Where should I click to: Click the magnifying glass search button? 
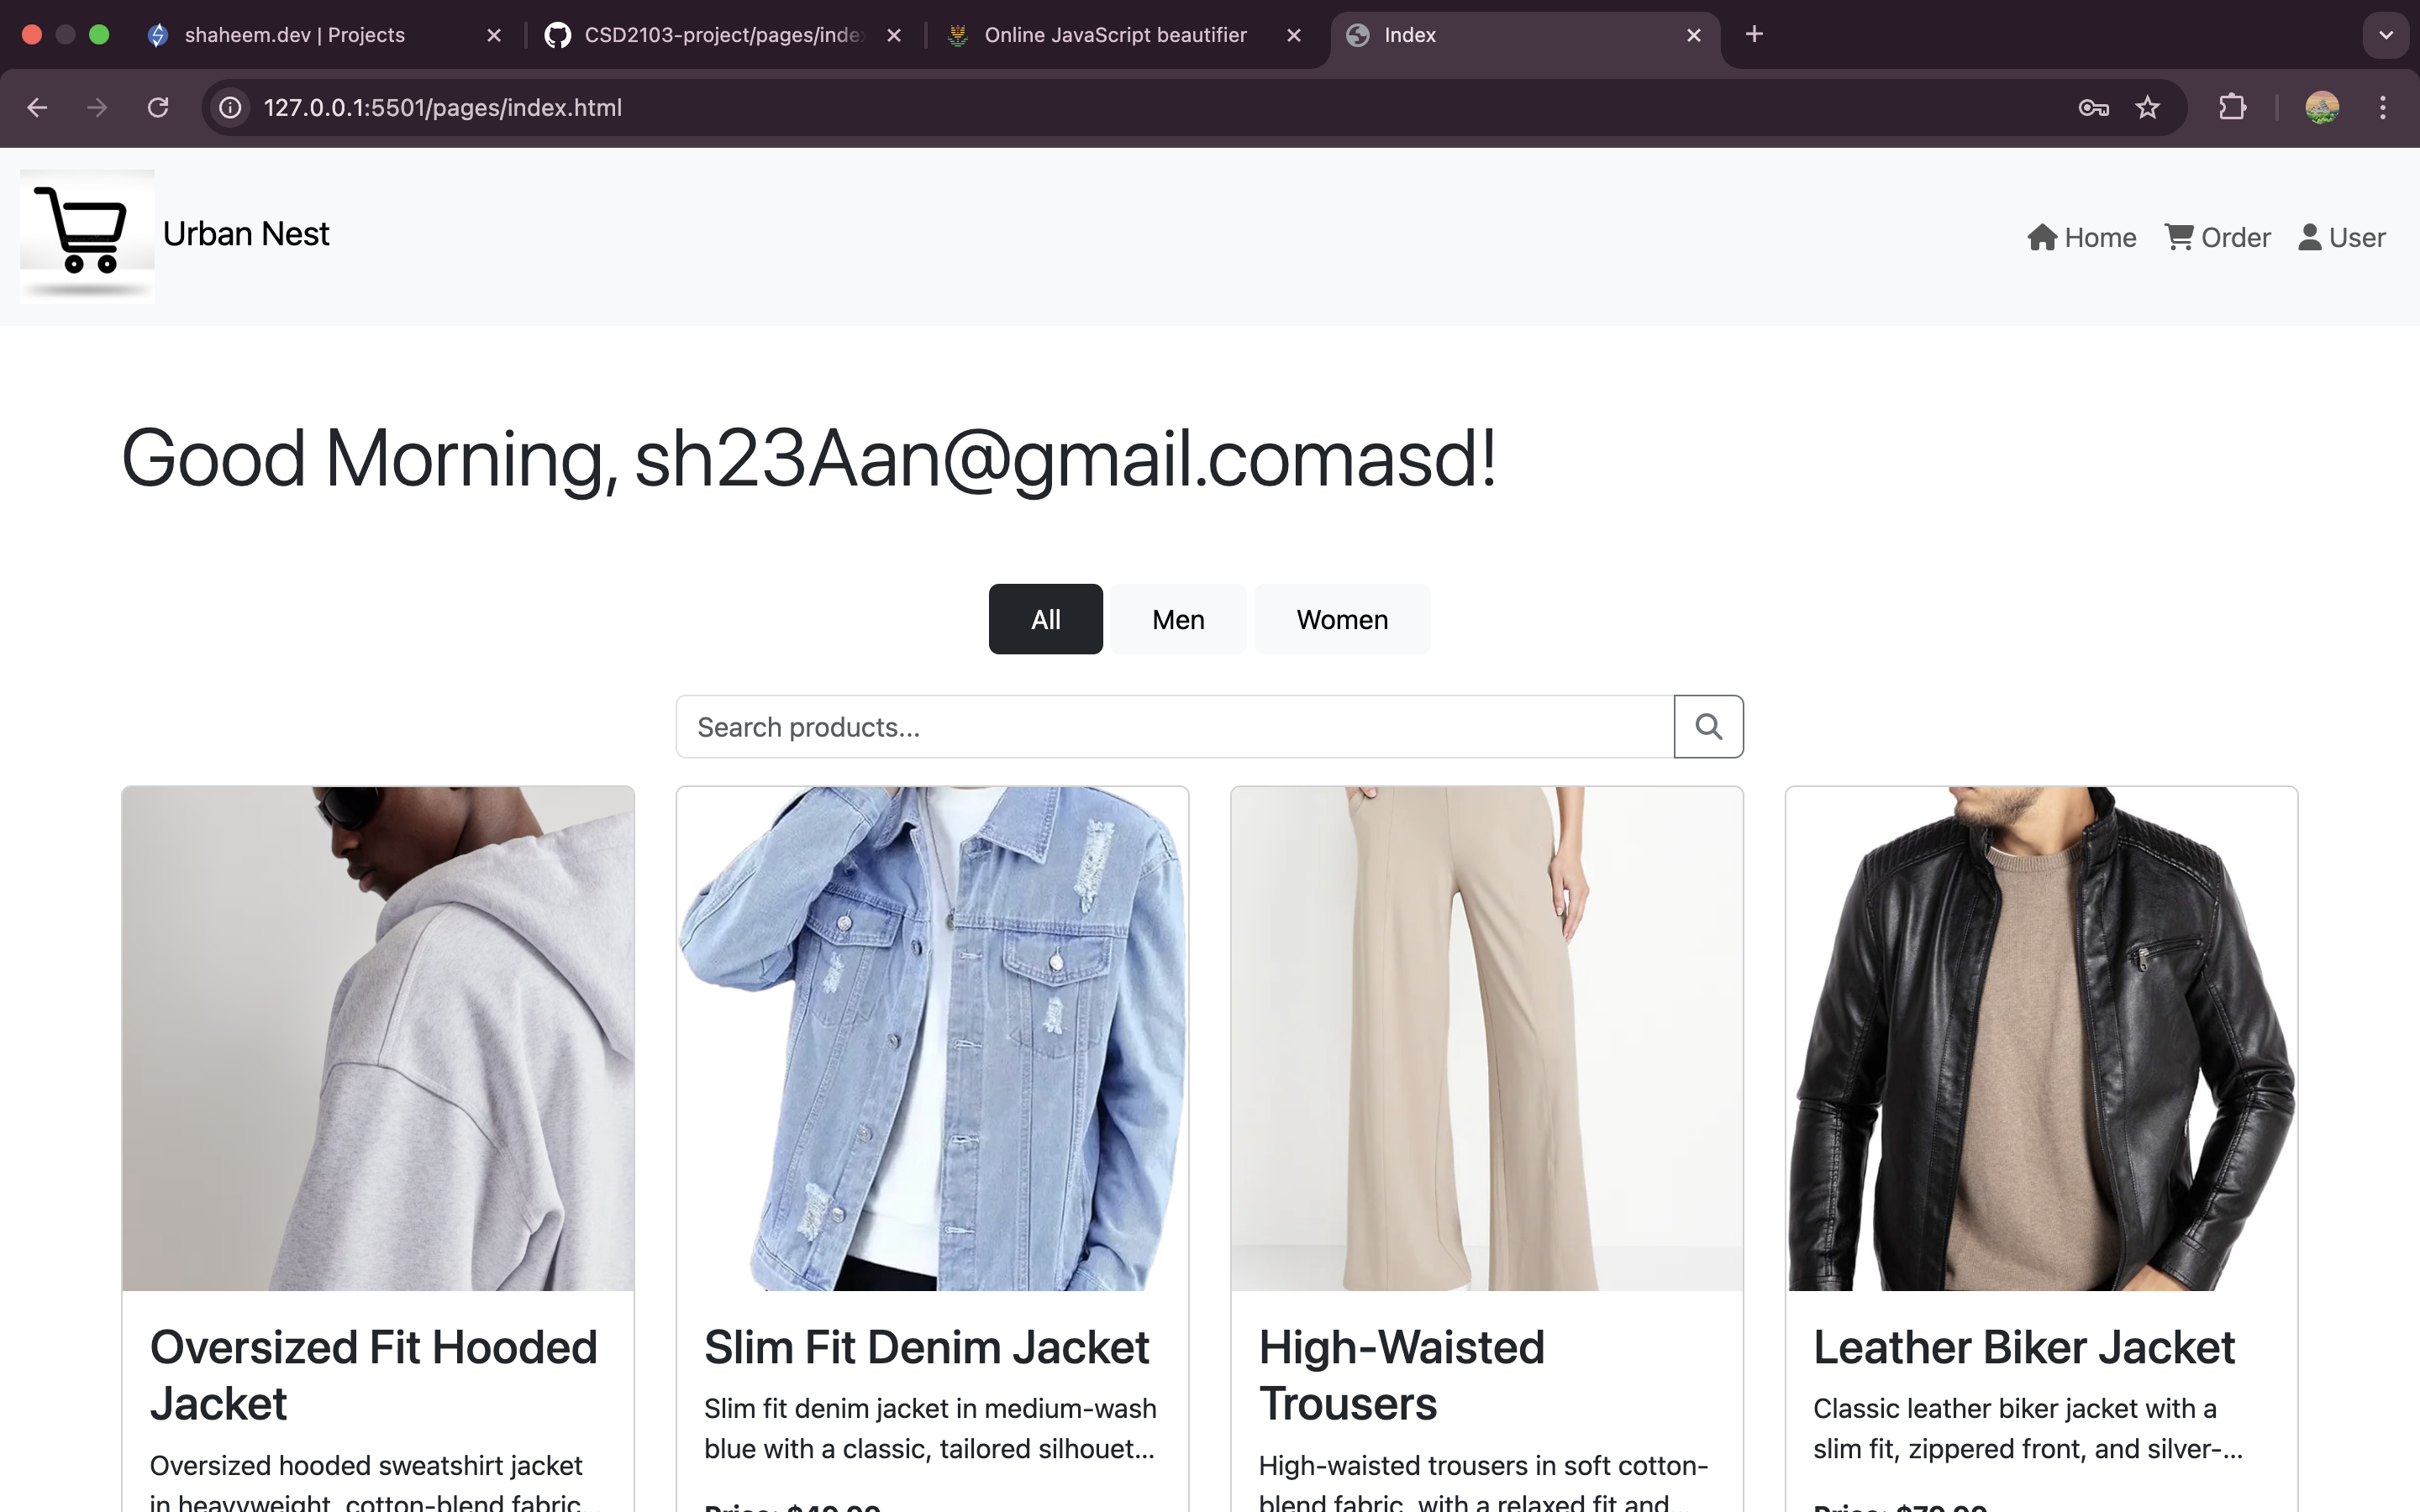[1708, 727]
